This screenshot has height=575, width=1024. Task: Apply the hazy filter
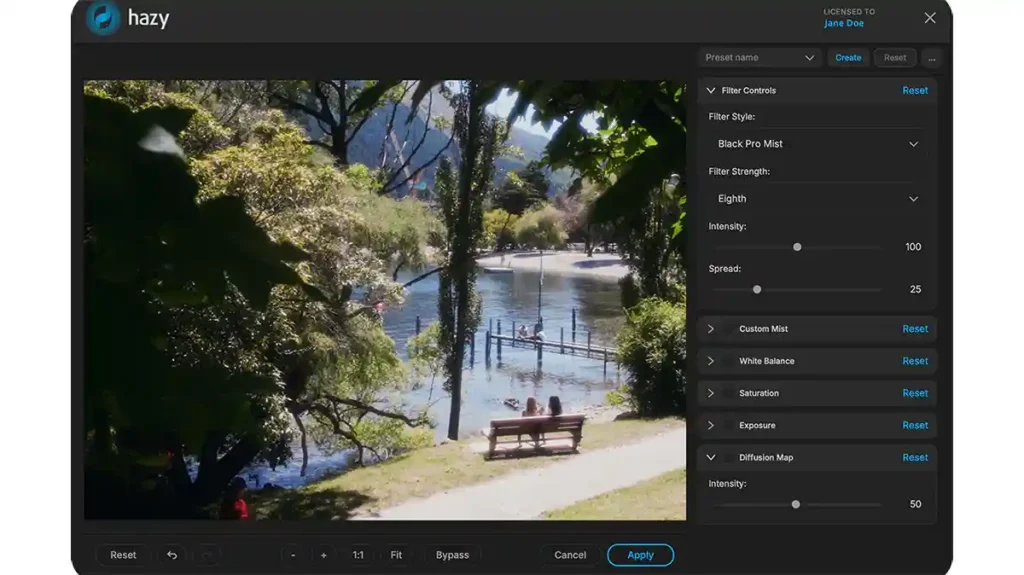[x=640, y=555]
